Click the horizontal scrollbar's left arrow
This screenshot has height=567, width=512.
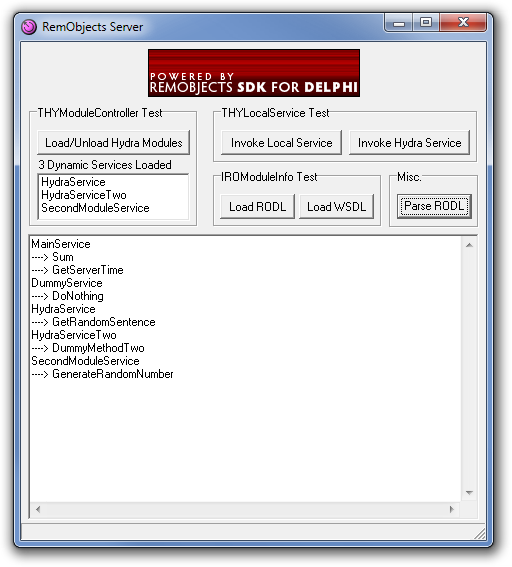point(38,509)
